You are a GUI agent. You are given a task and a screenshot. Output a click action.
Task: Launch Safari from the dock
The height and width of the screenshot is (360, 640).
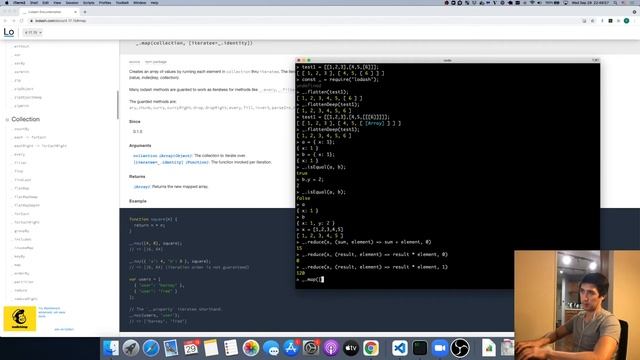tap(151, 348)
